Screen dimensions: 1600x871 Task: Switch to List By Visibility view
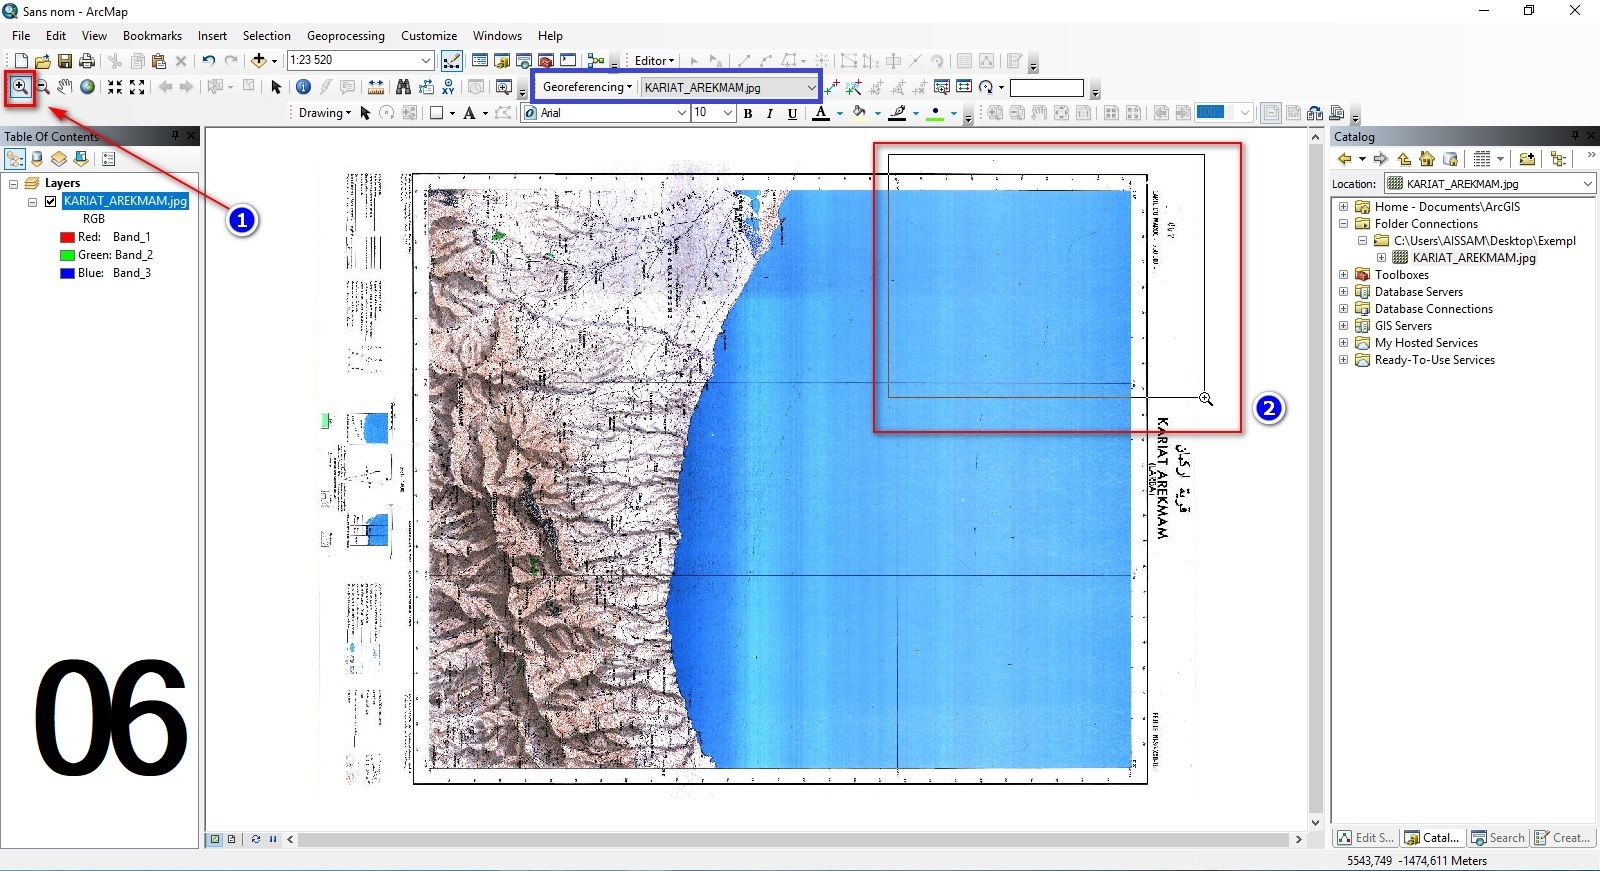coord(59,159)
